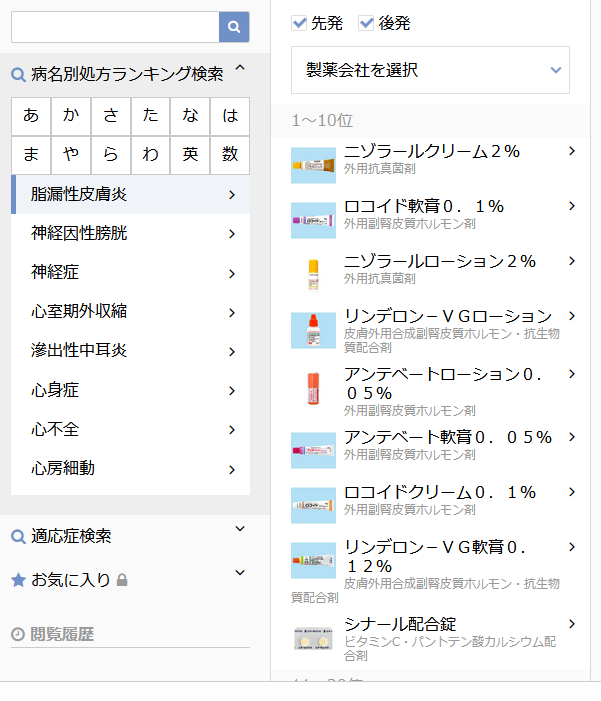Expand the 適応症検索 section
601x701 pixels.
[x=240, y=529]
